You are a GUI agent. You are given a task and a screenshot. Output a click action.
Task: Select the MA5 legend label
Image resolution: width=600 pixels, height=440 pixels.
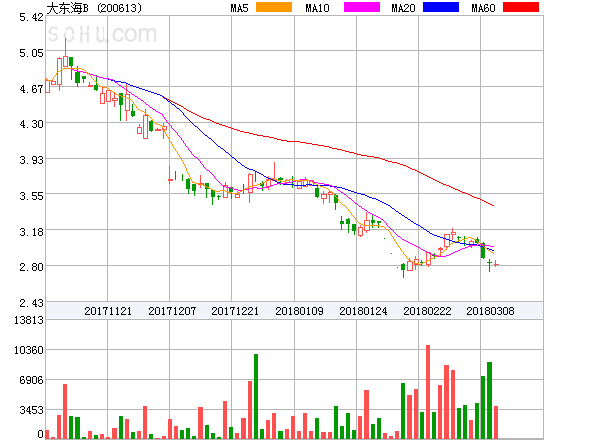240,8
